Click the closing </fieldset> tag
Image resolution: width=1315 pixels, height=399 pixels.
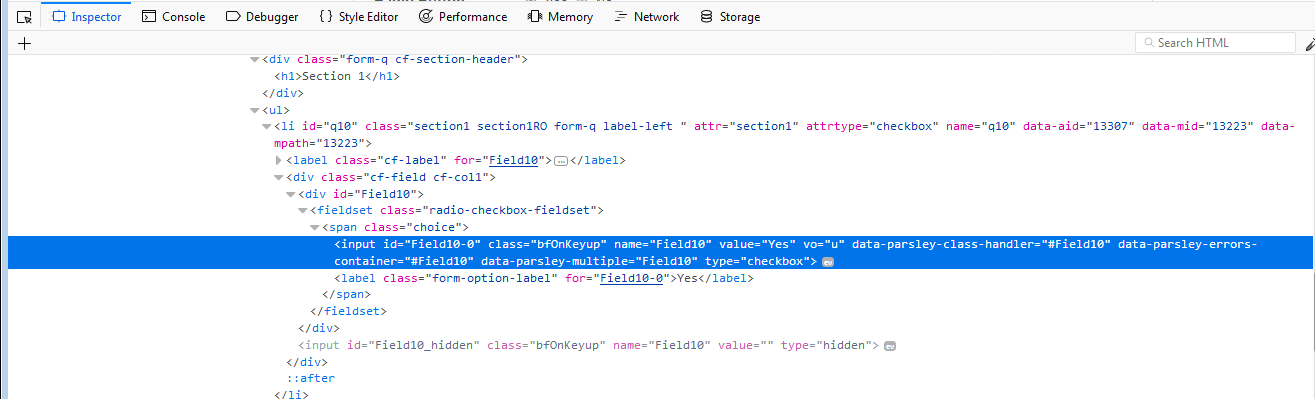coord(348,311)
